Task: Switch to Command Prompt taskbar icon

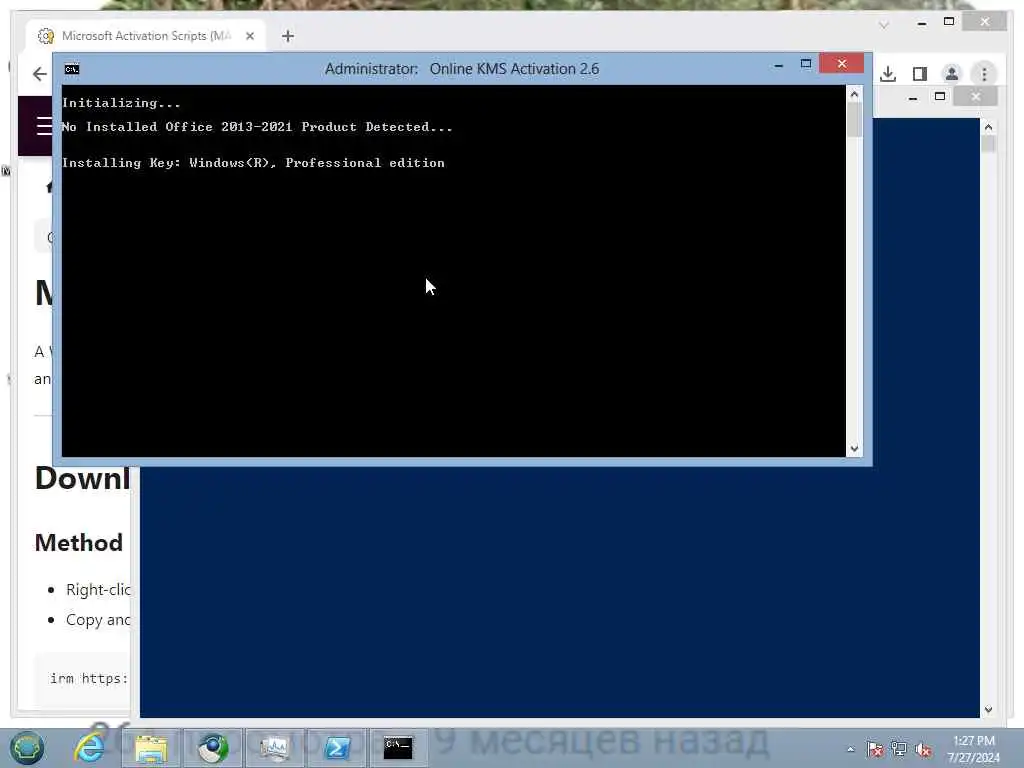Action: 398,748
